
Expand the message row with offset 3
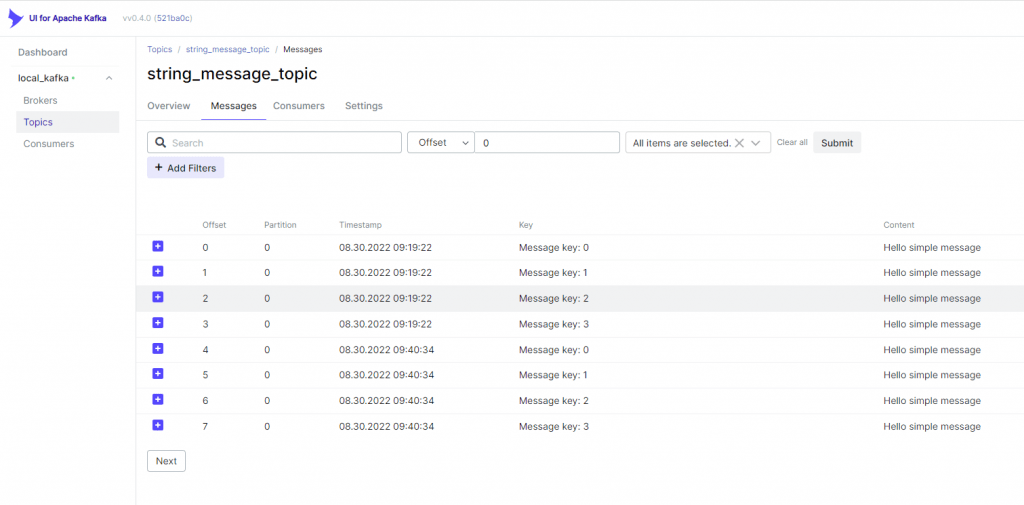tap(157, 323)
